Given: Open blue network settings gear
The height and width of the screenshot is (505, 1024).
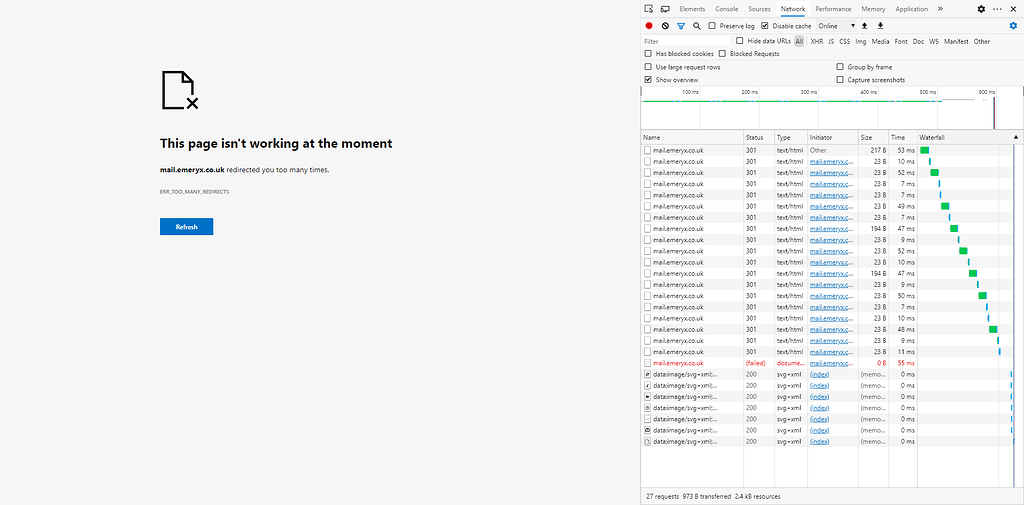Looking at the screenshot, I should (1013, 26).
